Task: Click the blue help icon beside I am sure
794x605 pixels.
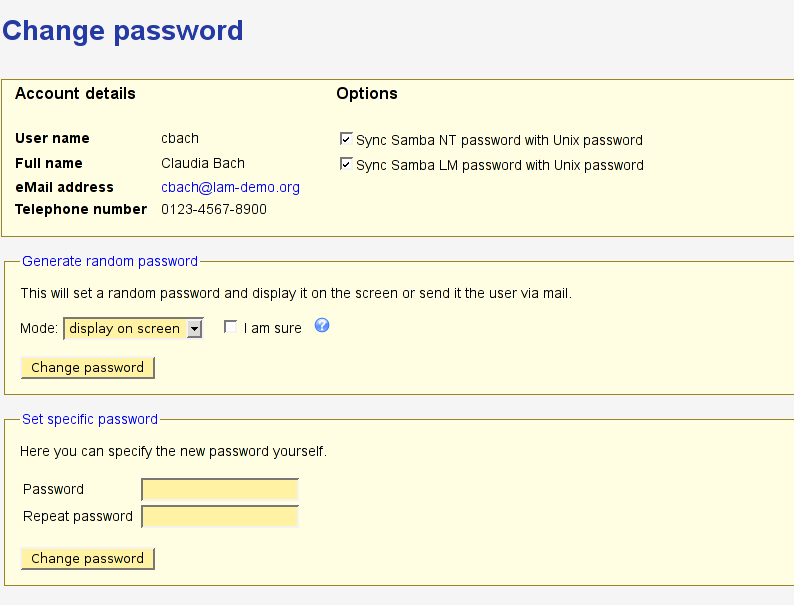Action: [x=322, y=326]
